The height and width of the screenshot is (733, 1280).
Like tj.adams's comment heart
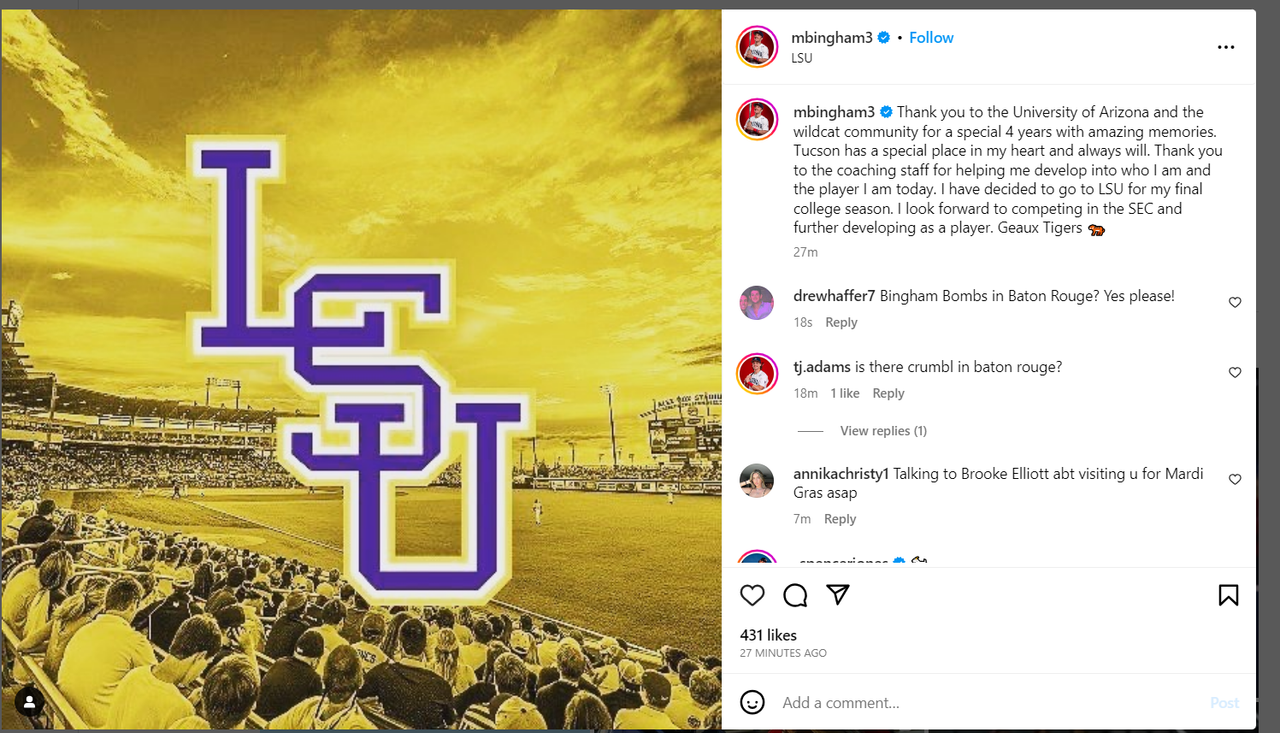[x=1235, y=373]
